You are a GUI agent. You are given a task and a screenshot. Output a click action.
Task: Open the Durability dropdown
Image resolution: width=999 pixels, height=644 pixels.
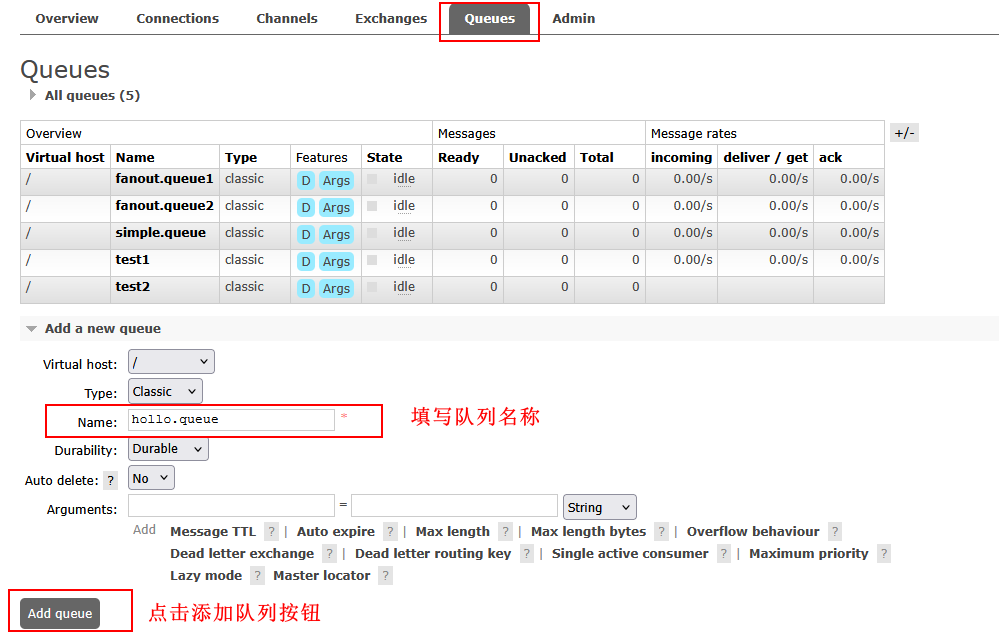click(168, 449)
